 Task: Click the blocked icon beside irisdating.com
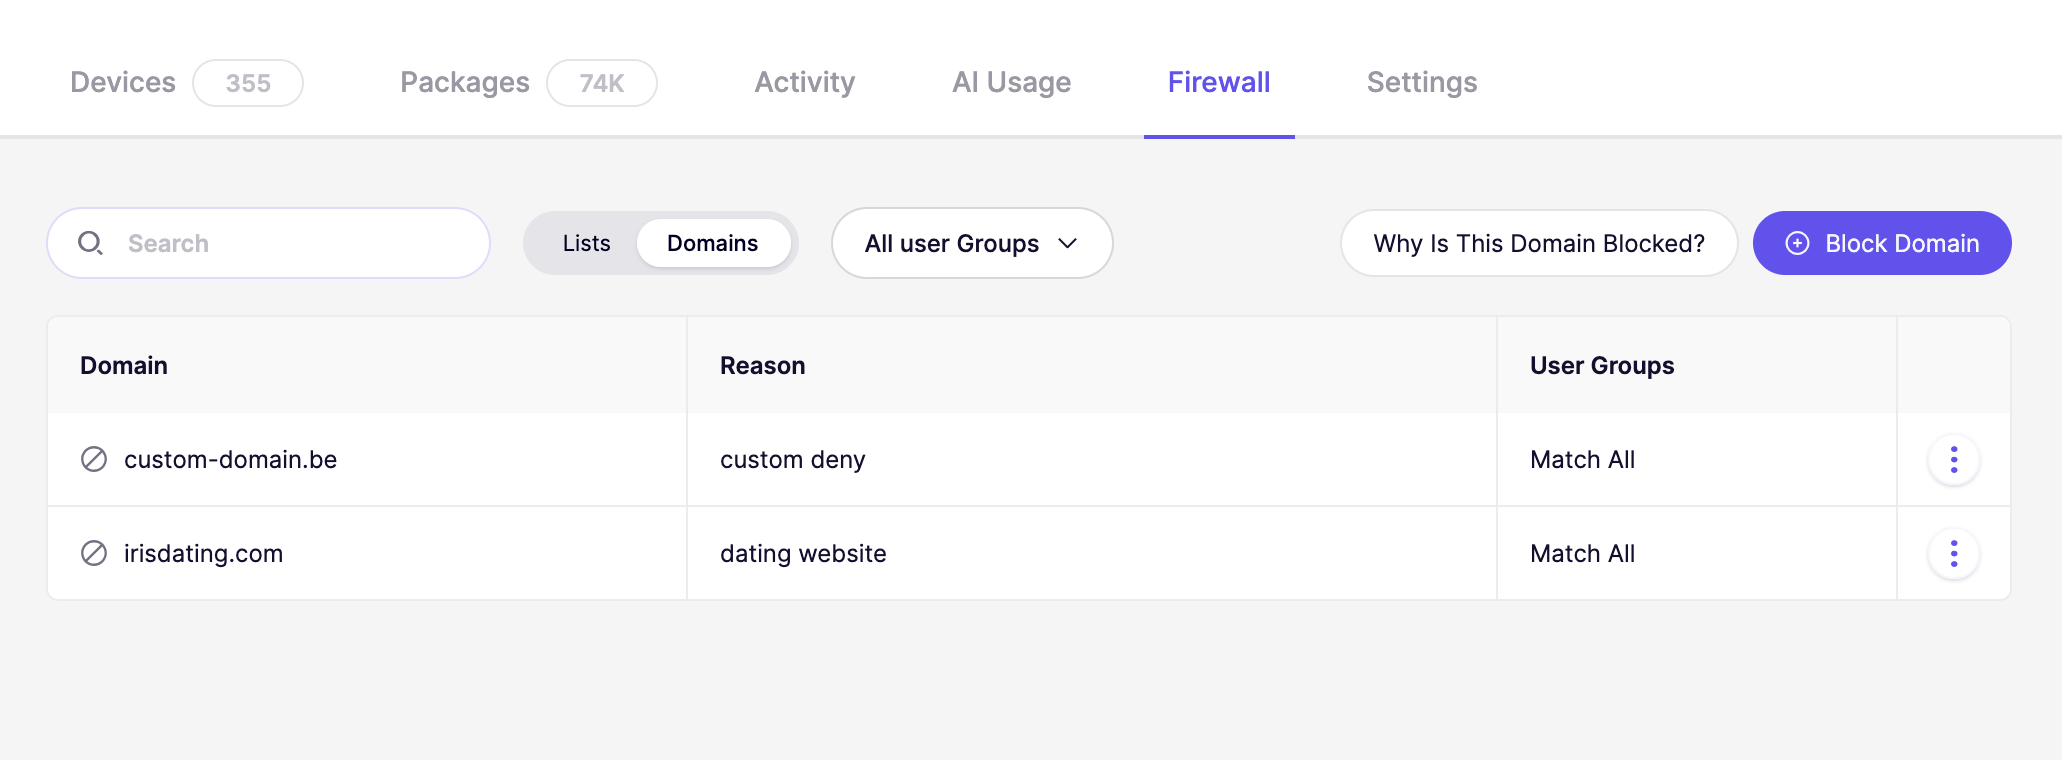94,553
